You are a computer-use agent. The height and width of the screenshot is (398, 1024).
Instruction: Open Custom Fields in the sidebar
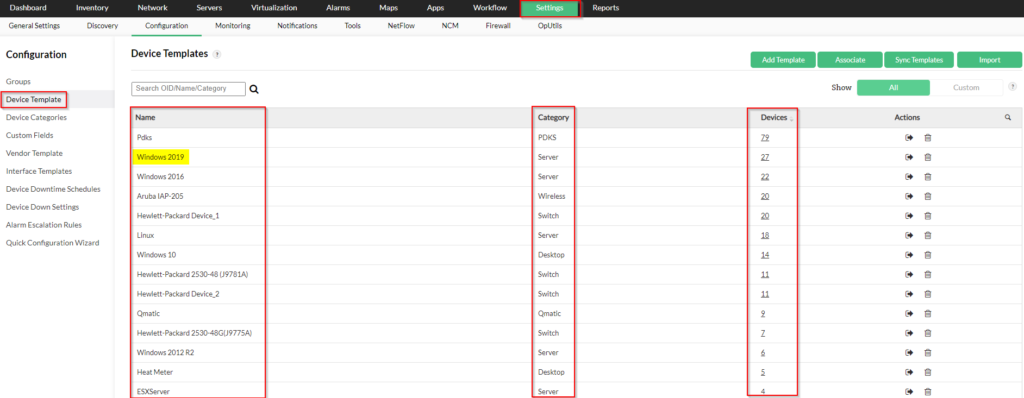click(29, 135)
